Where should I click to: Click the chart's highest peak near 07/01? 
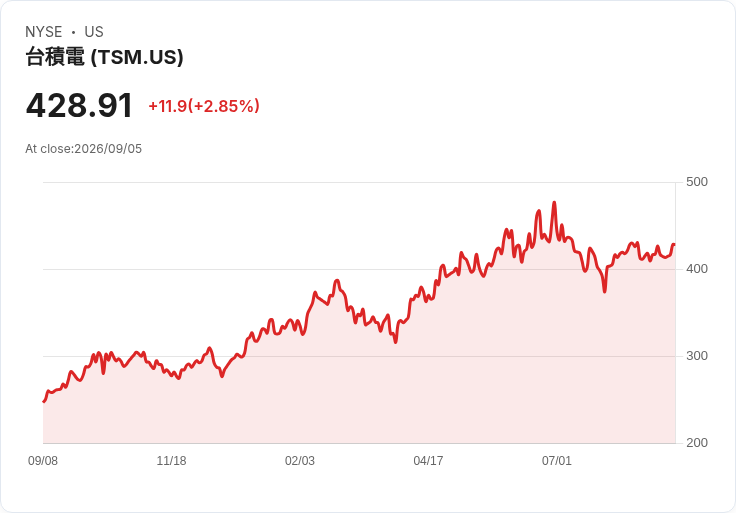pos(554,203)
